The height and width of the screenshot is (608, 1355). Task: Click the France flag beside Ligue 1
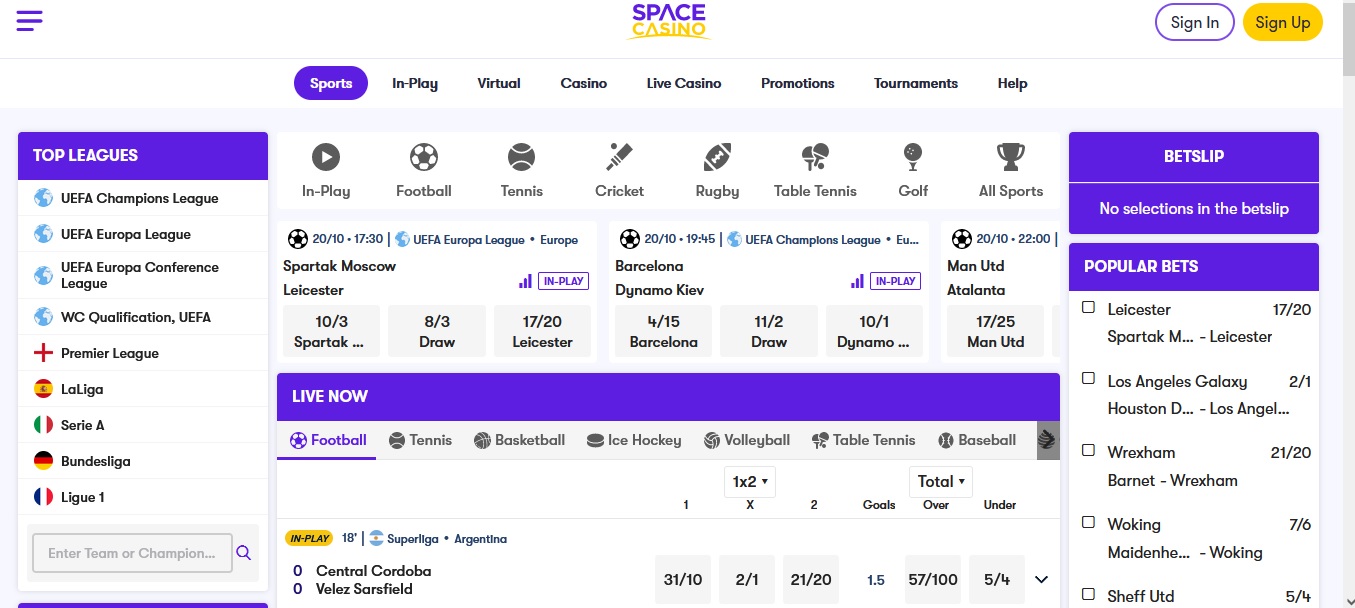43,497
